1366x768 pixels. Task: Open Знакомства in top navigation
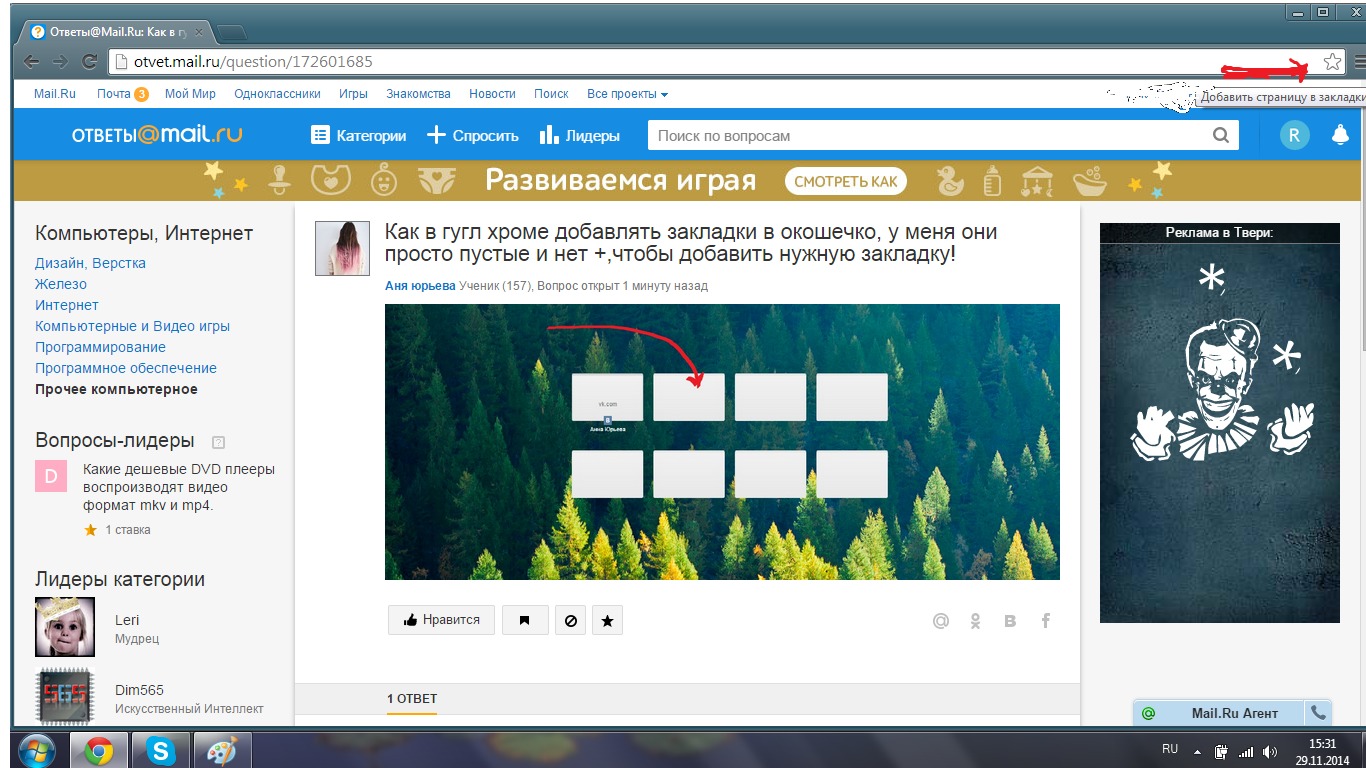418,94
